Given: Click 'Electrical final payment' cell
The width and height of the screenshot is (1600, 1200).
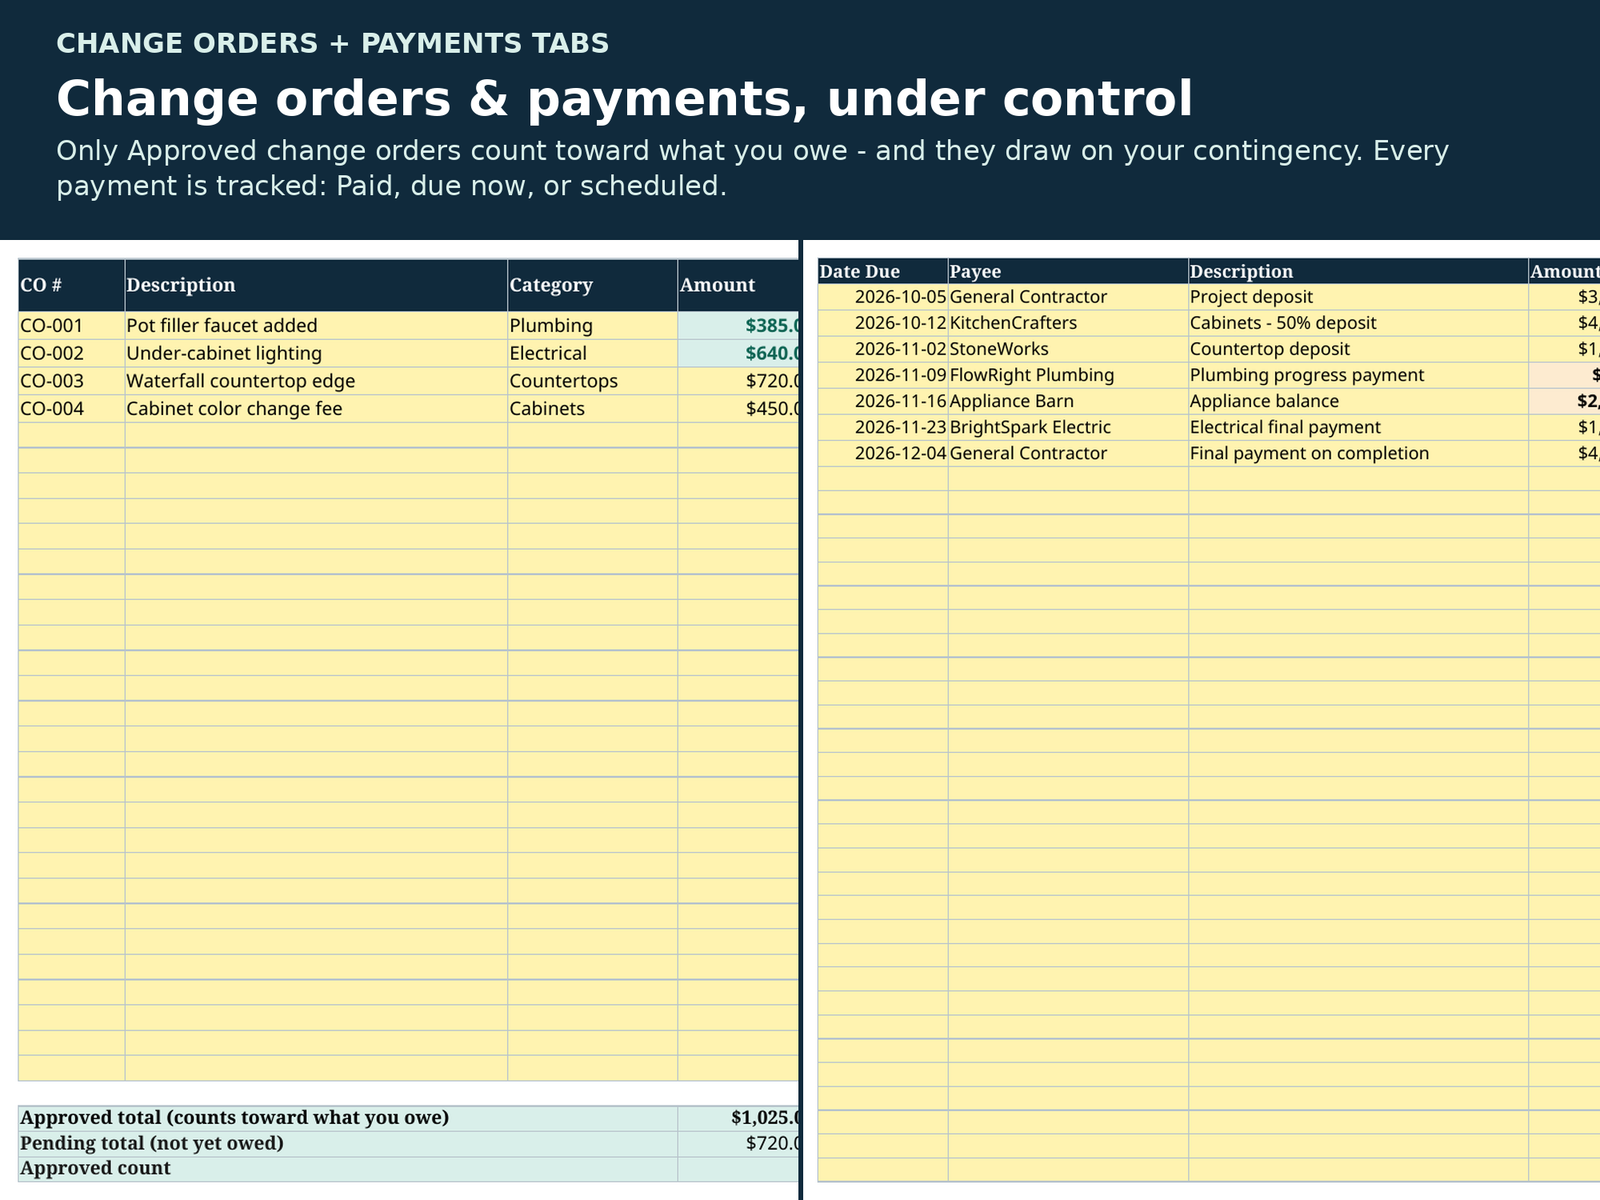Looking at the screenshot, I should pos(1358,427).
